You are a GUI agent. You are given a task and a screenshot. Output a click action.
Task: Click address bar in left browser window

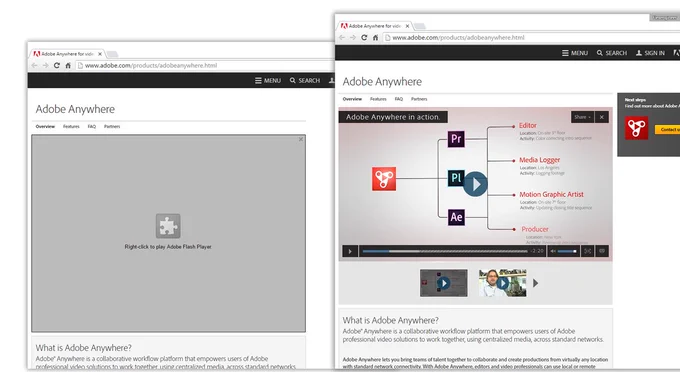205,65
